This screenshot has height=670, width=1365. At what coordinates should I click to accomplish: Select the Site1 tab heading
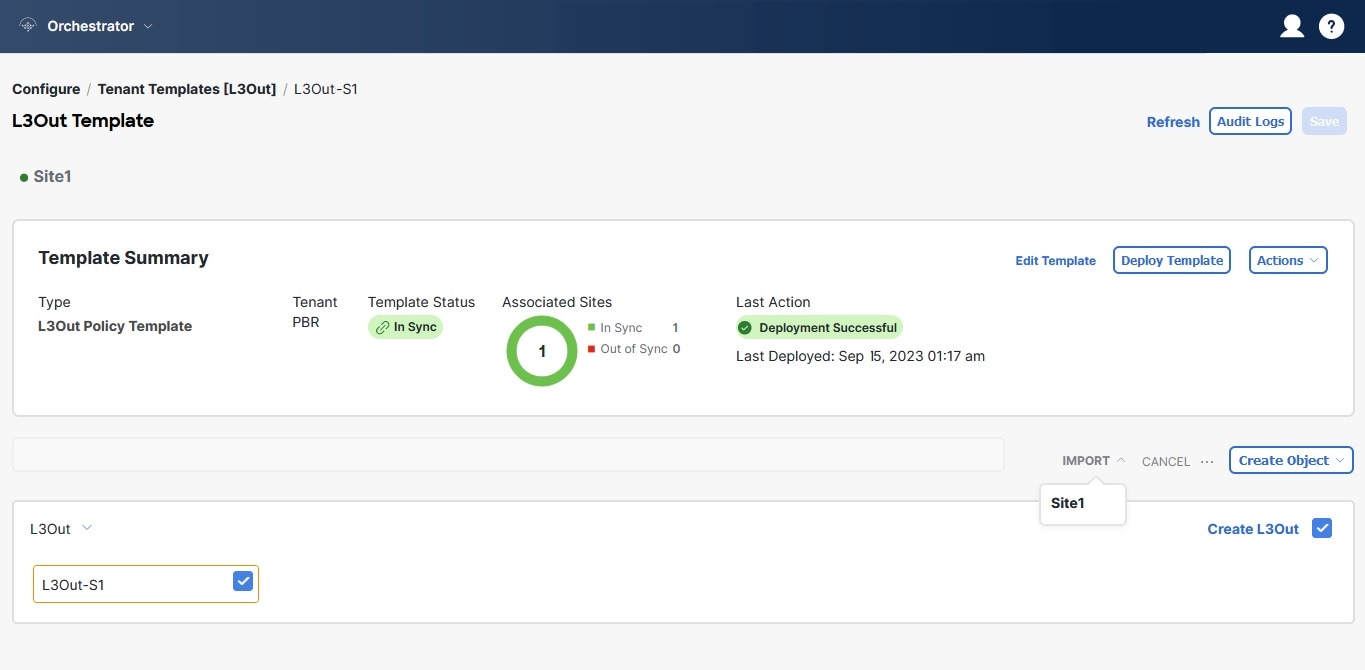tap(52, 177)
